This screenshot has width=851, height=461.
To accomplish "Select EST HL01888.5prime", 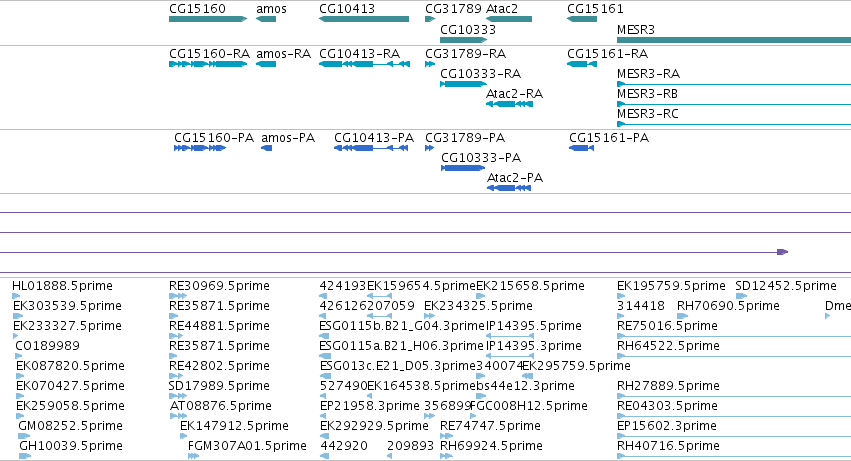I will click(x=62, y=286).
